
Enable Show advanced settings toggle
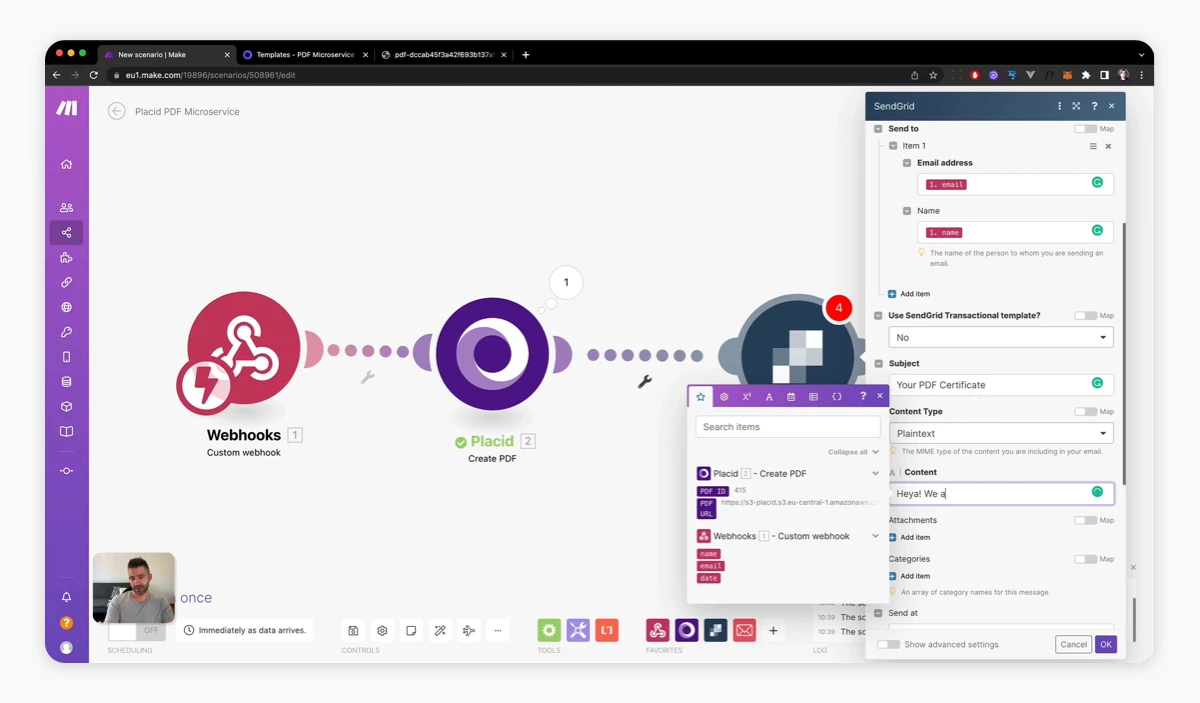tap(888, 645)
